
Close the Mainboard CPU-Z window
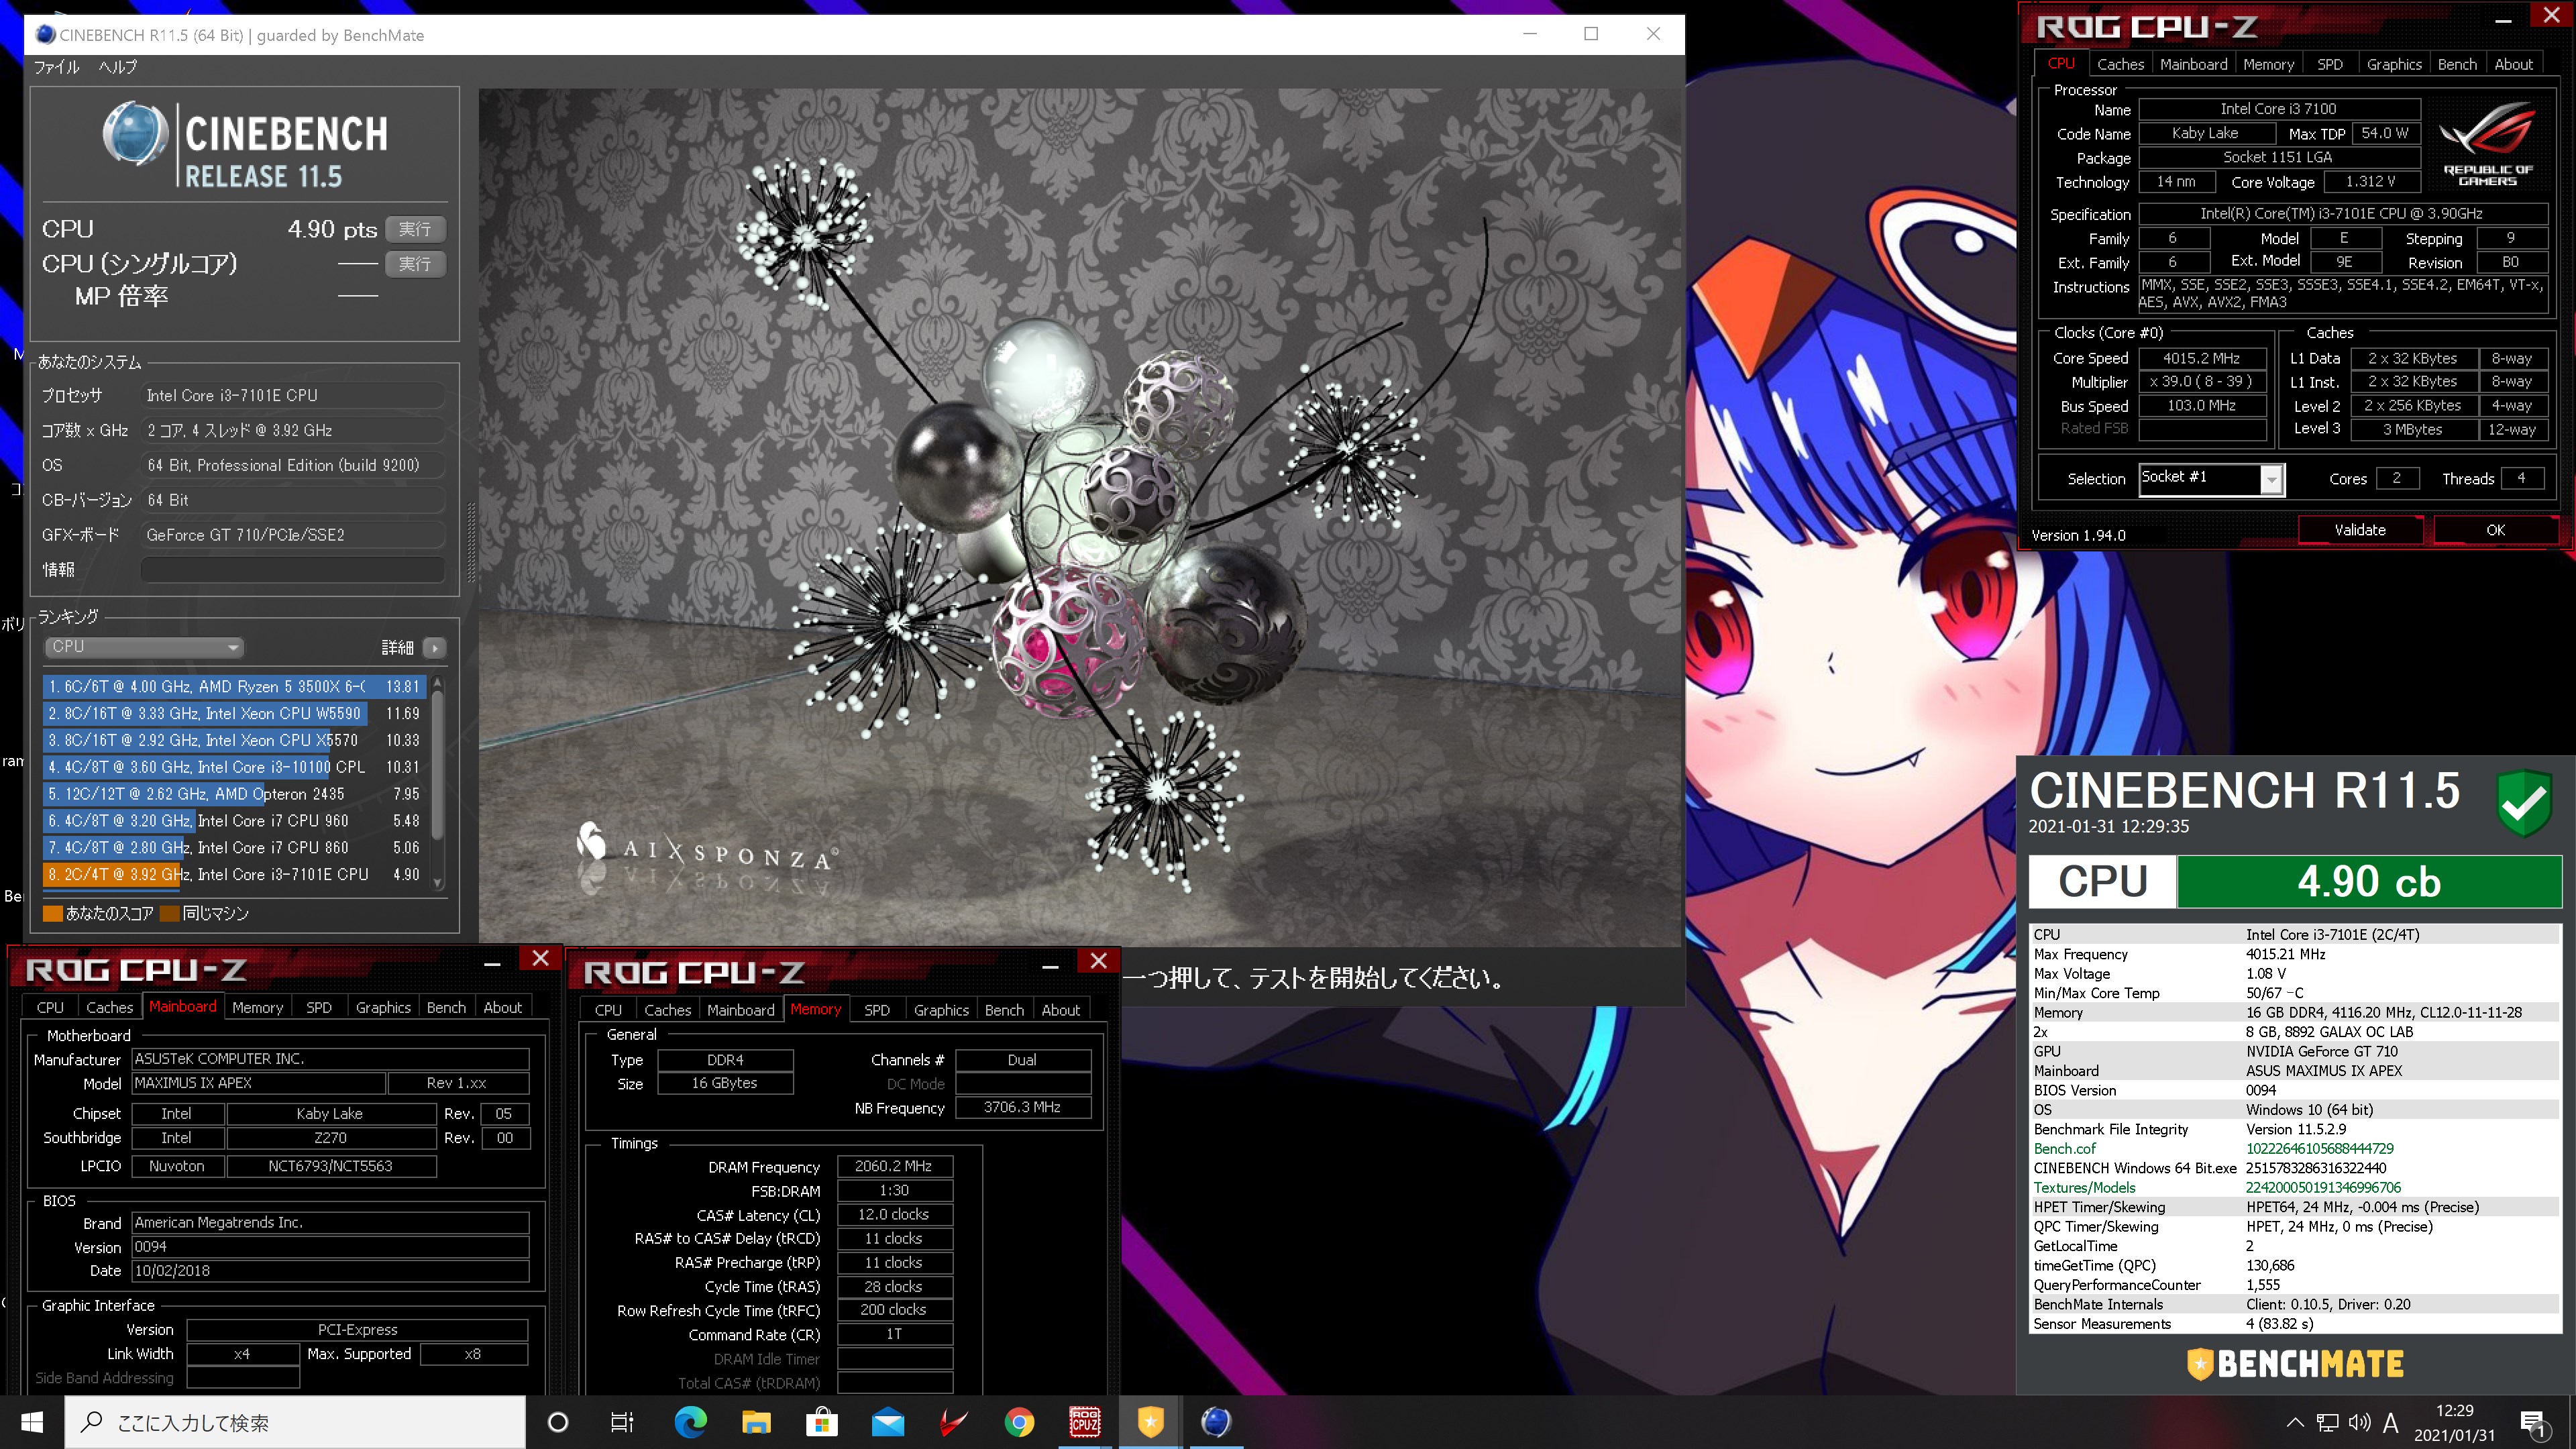point(540,958)
